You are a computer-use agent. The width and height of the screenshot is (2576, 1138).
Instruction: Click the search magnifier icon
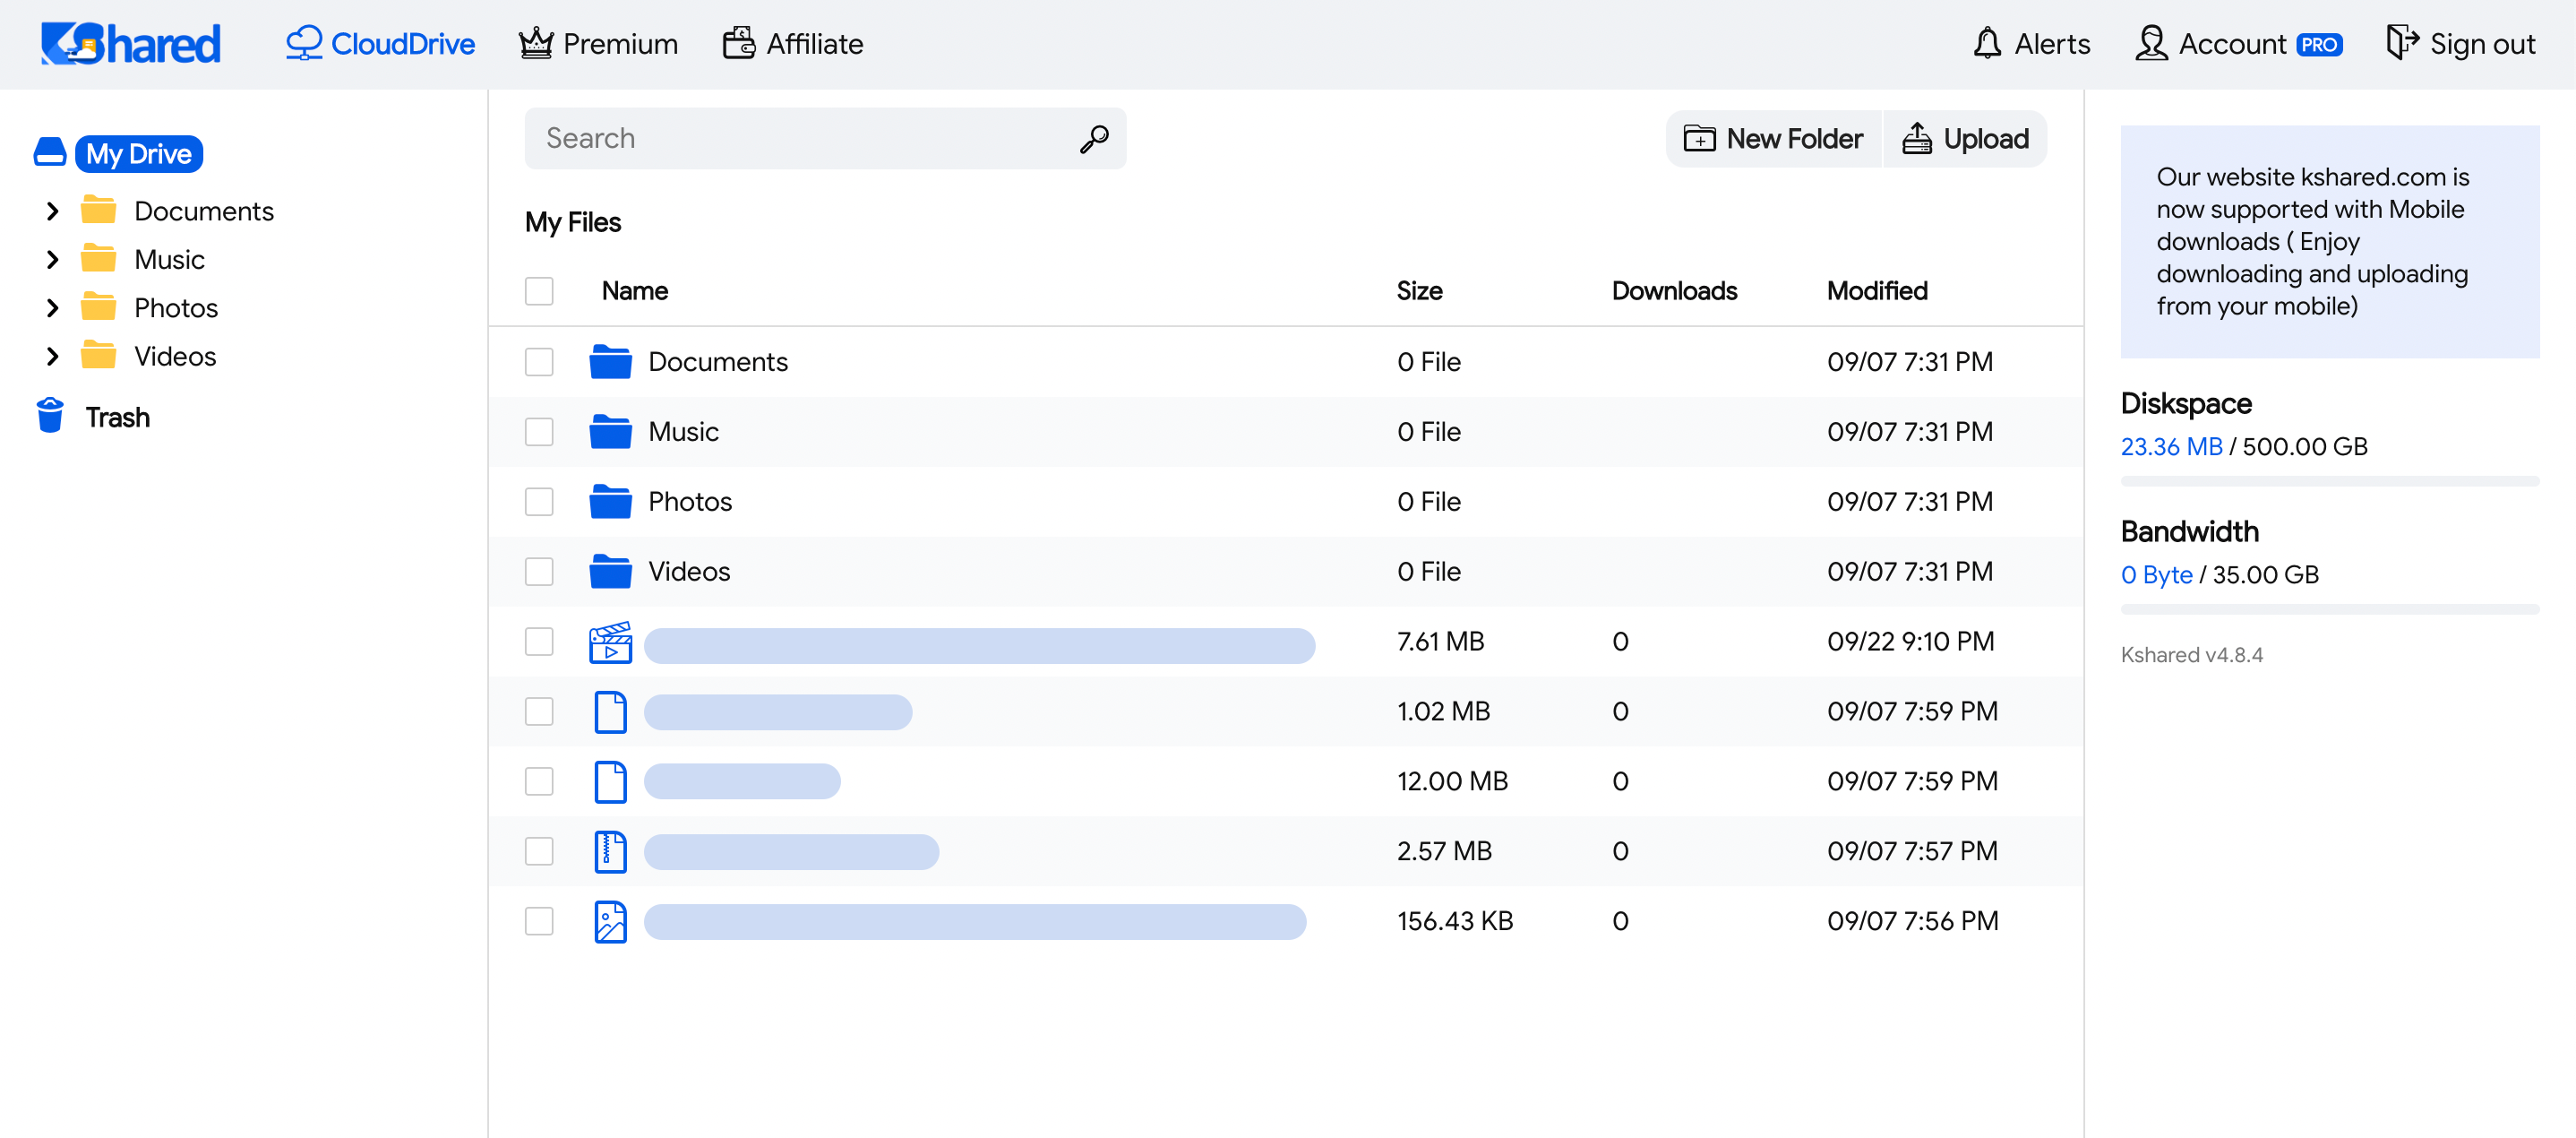pyautogui.click(x=1094, y=139)
